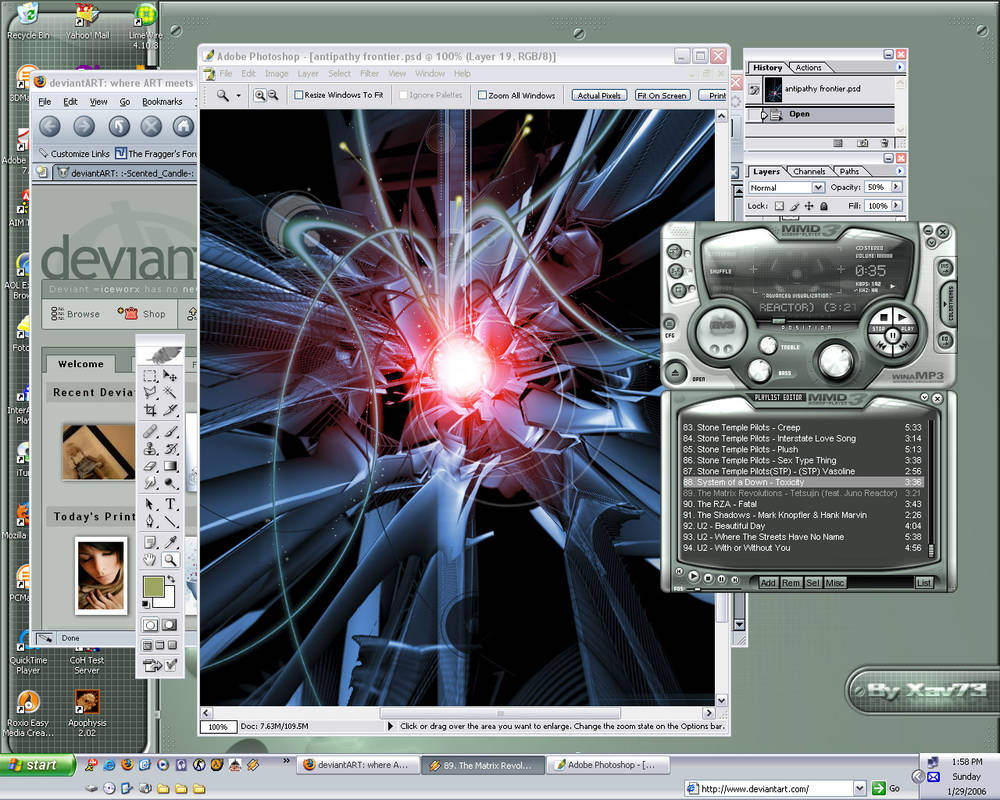Click Add button in playlist editor
This screenshot has width=1000, height=800.
coord(768,582)
